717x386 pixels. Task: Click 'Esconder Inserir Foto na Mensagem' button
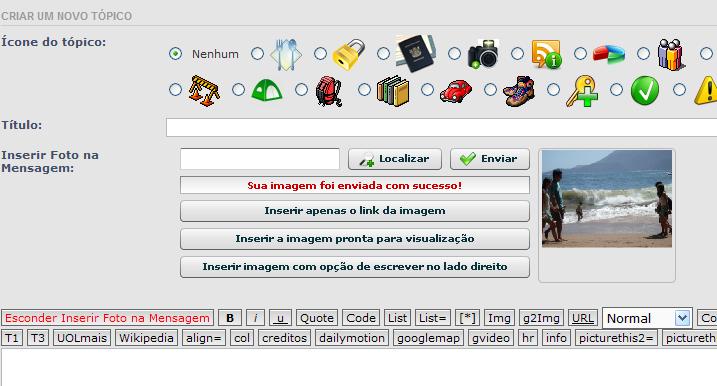[x=107, y=318]
